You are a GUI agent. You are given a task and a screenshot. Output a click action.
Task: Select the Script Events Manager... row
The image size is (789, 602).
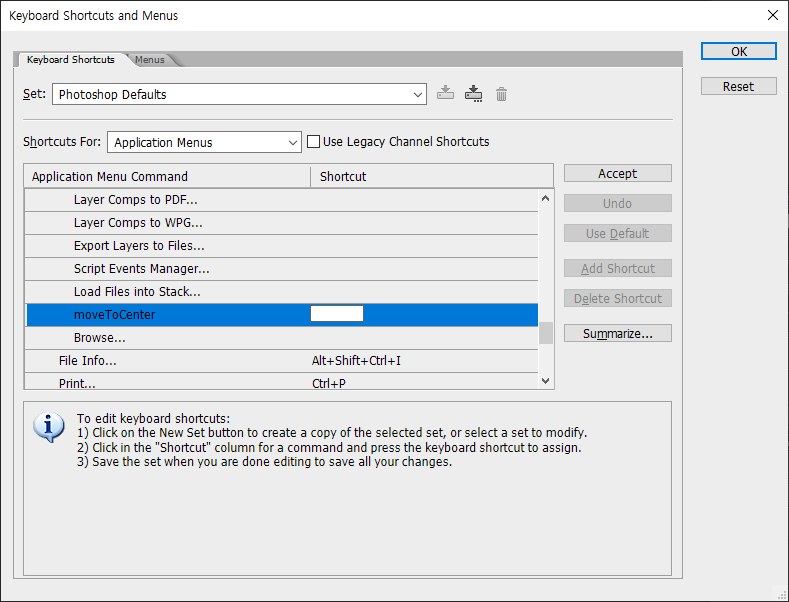[281, 269]
